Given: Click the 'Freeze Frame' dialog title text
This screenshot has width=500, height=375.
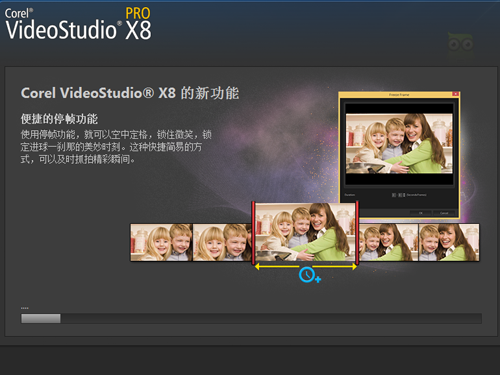Looking at the screenshot, I should coord(399,95).
